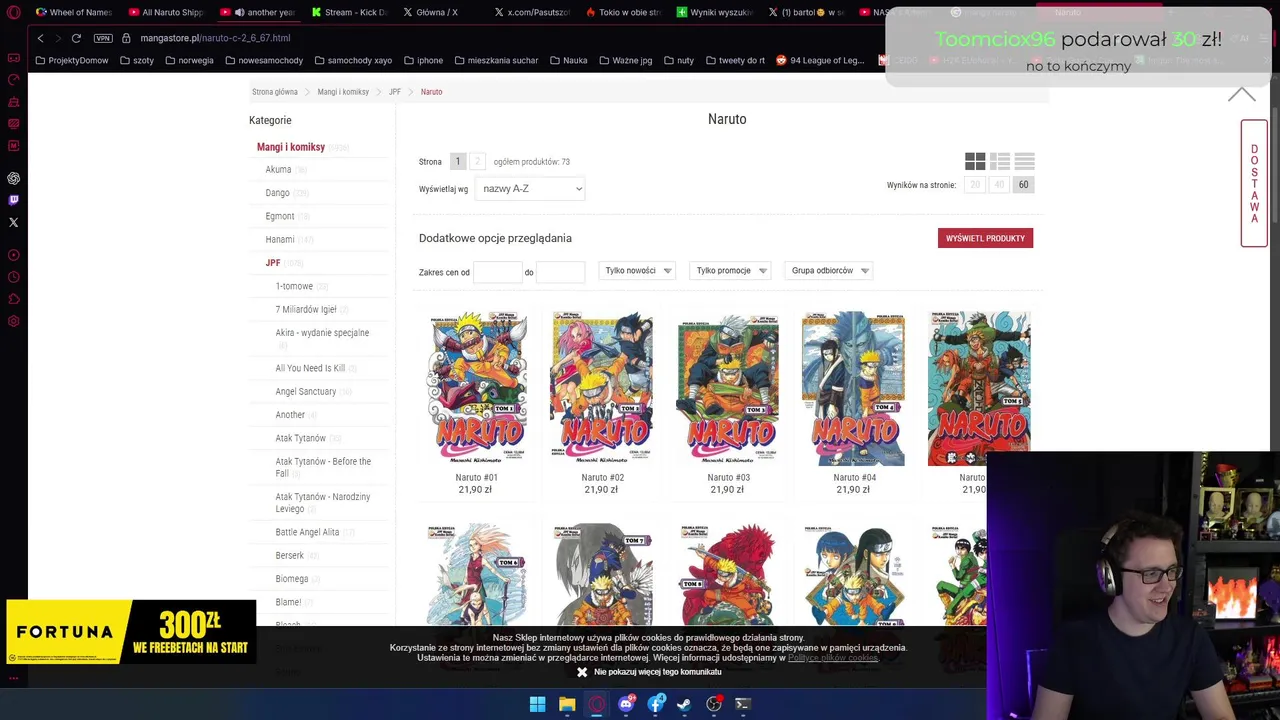This screenshot has height=720, width=1280.
Task: Go back with the browser back arrow
Action: coord(40,38)
